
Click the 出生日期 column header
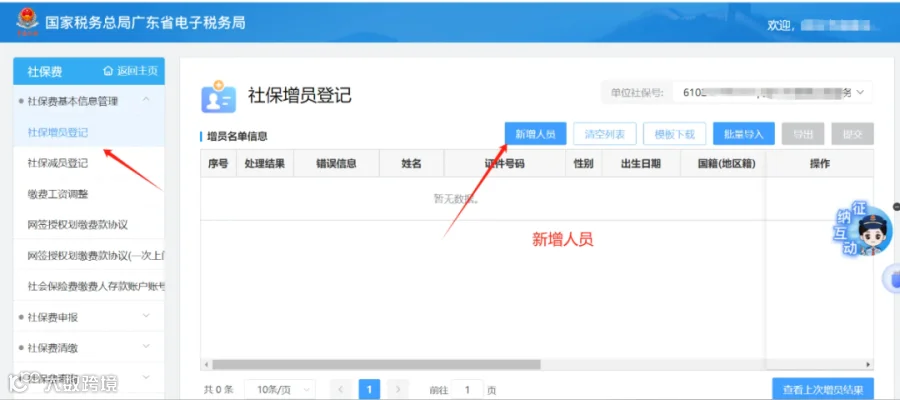[641, 164]
